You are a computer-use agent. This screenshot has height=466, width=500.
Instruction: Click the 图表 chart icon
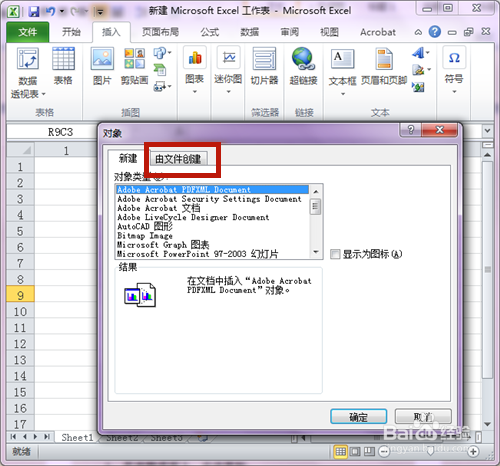[x=195, y=58]
